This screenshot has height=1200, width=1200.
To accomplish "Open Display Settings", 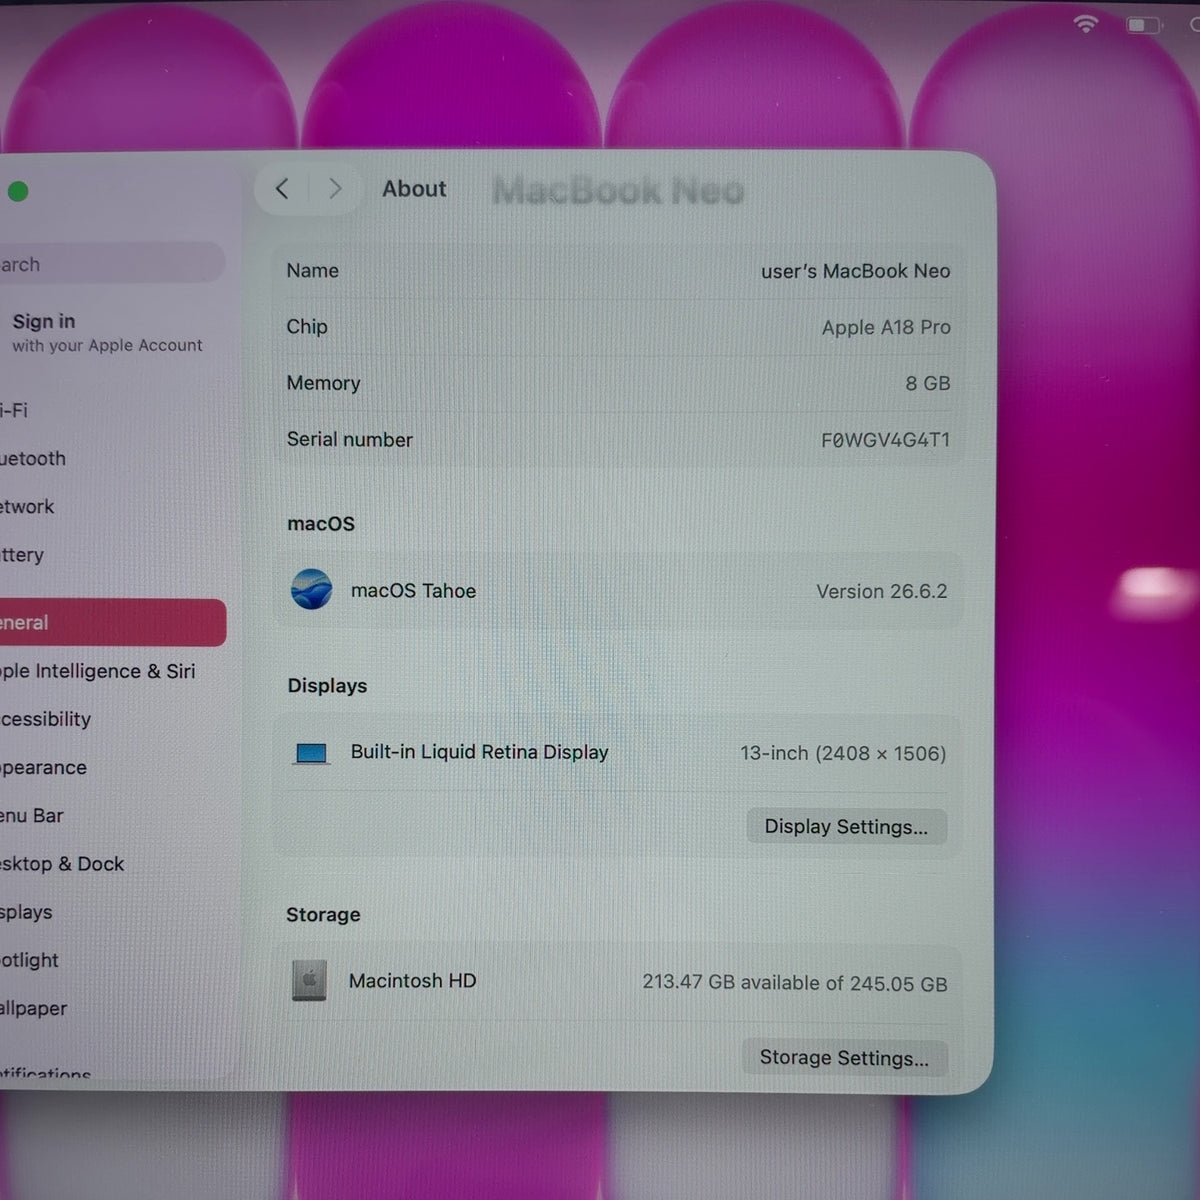I will 846,826.
